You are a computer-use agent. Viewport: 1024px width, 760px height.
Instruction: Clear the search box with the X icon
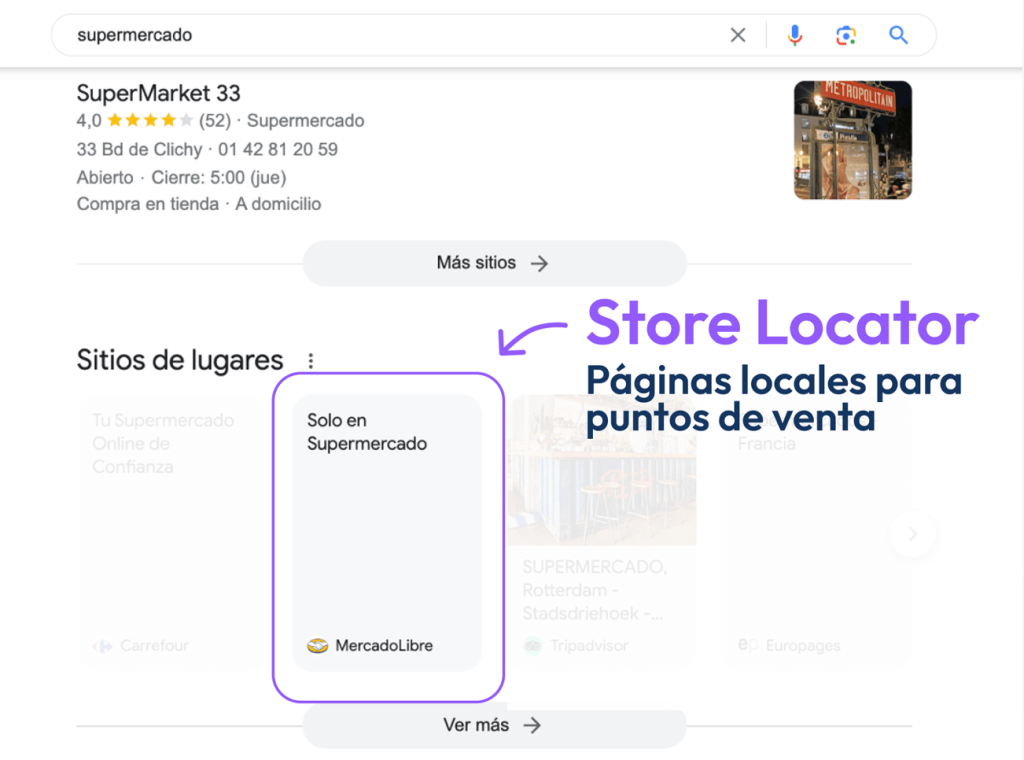click(x=737, y=35)
